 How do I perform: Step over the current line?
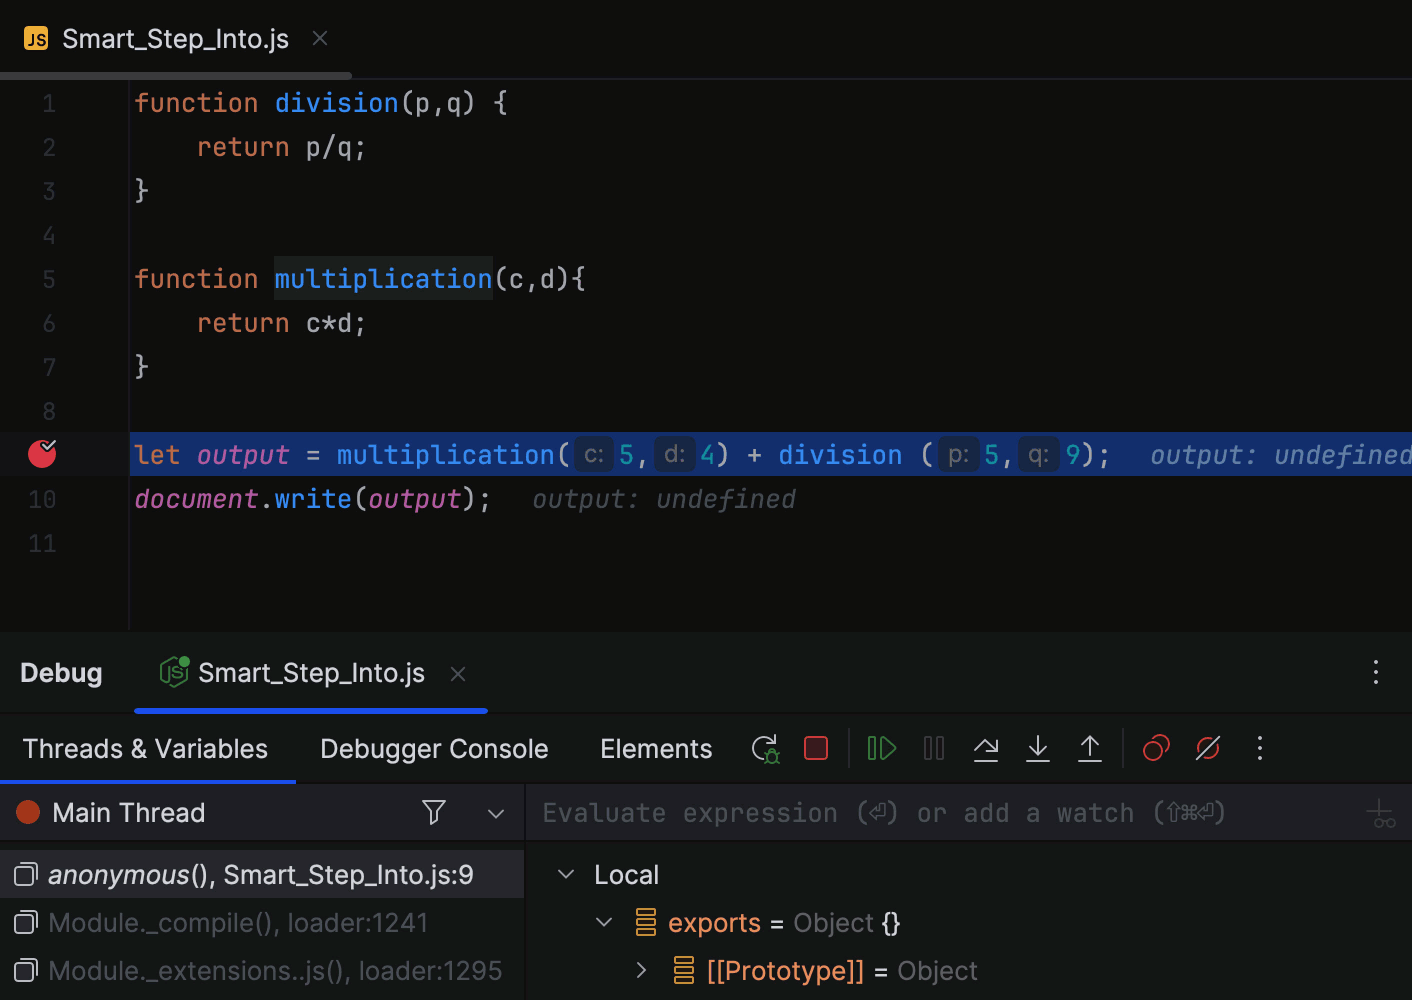click(986, 748)
